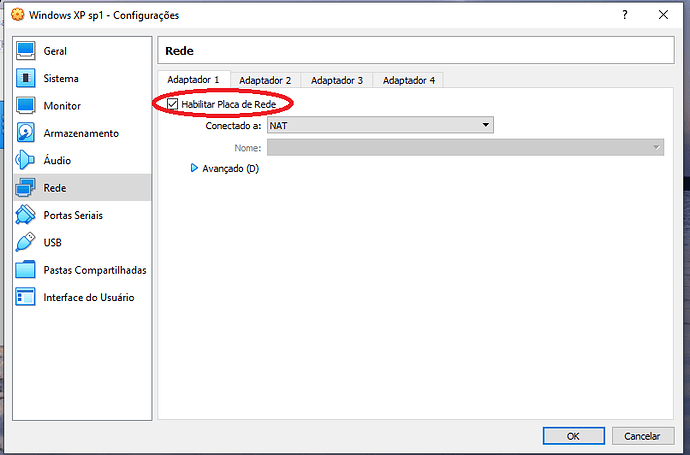Expand the Avançado (D) section
Viewport: 690px width, 455px height.
pyautogui.click(x=194, y=168)
